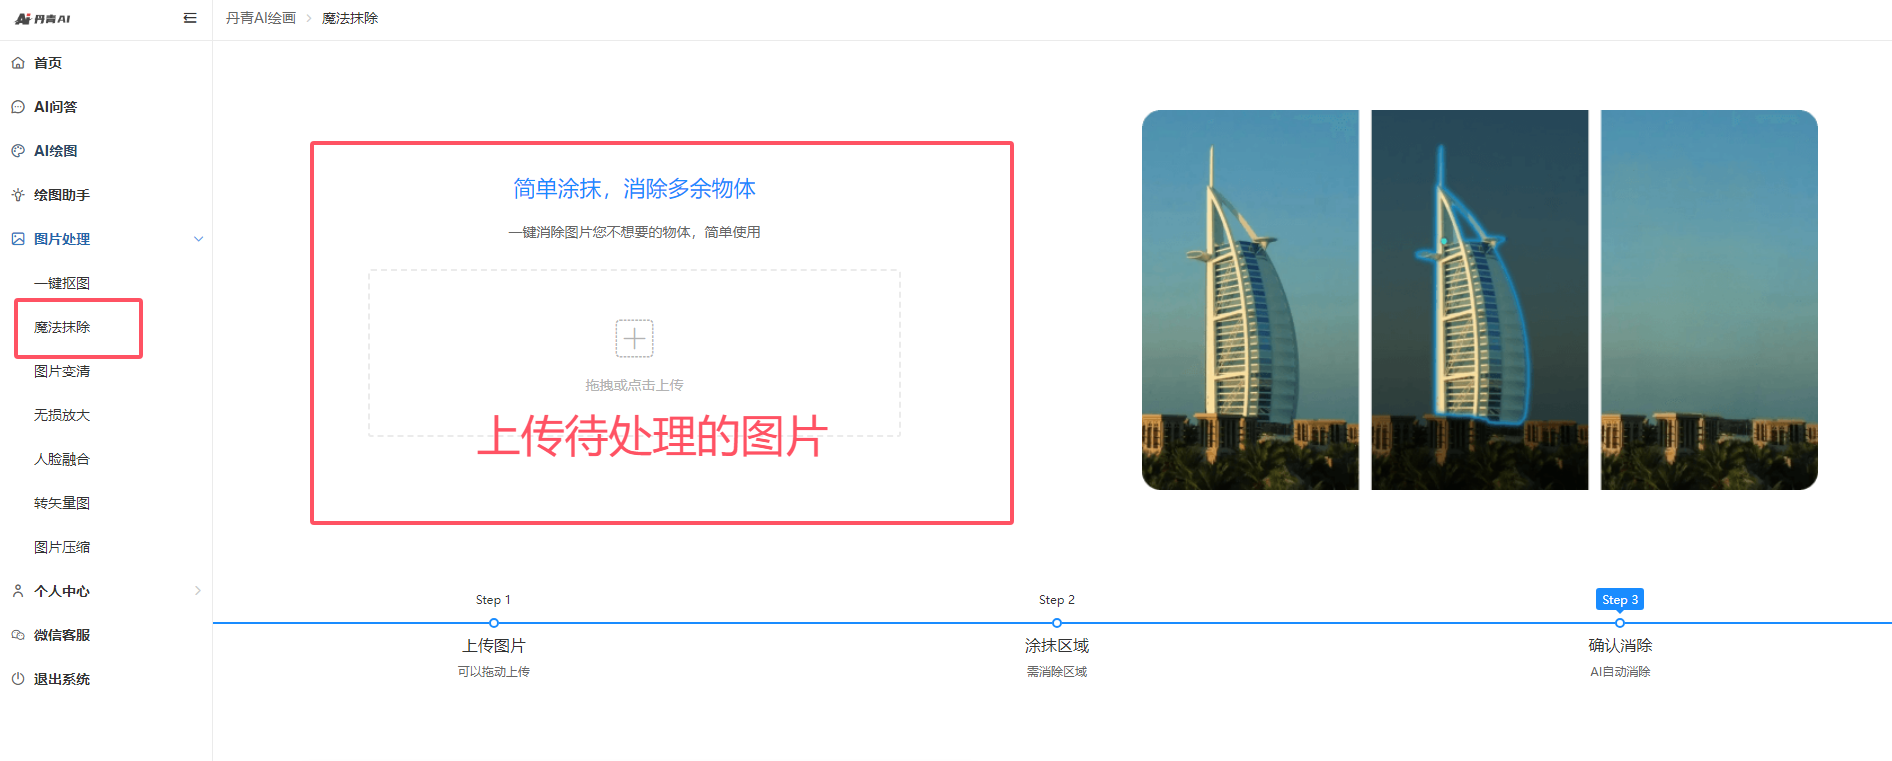Collapse the sidebar with the fold icon
Image resolution: width=1892 pixels, height=761 pixels.
190,18
